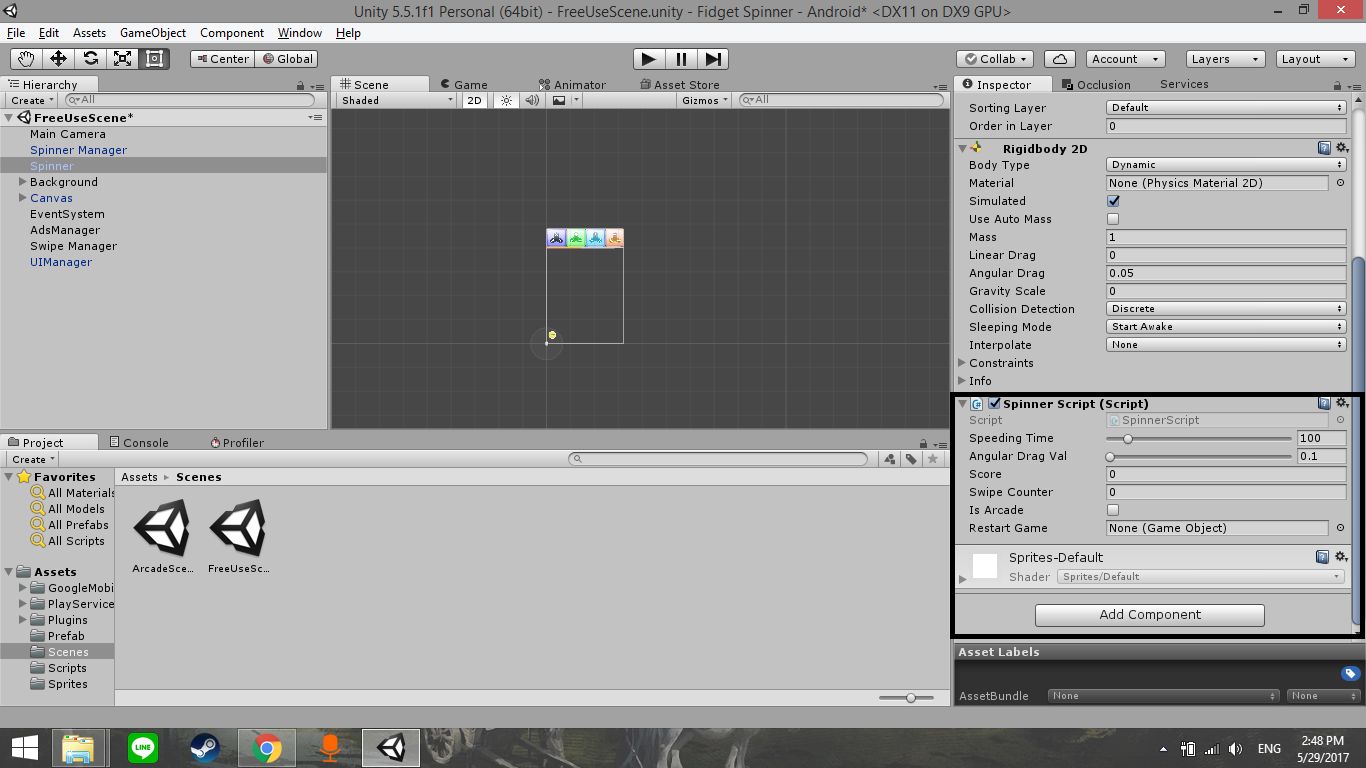Screen dimensions: 1366x768
Task: Open Rigidbody 2D gear settings menu
Action: click(1342, 148)
